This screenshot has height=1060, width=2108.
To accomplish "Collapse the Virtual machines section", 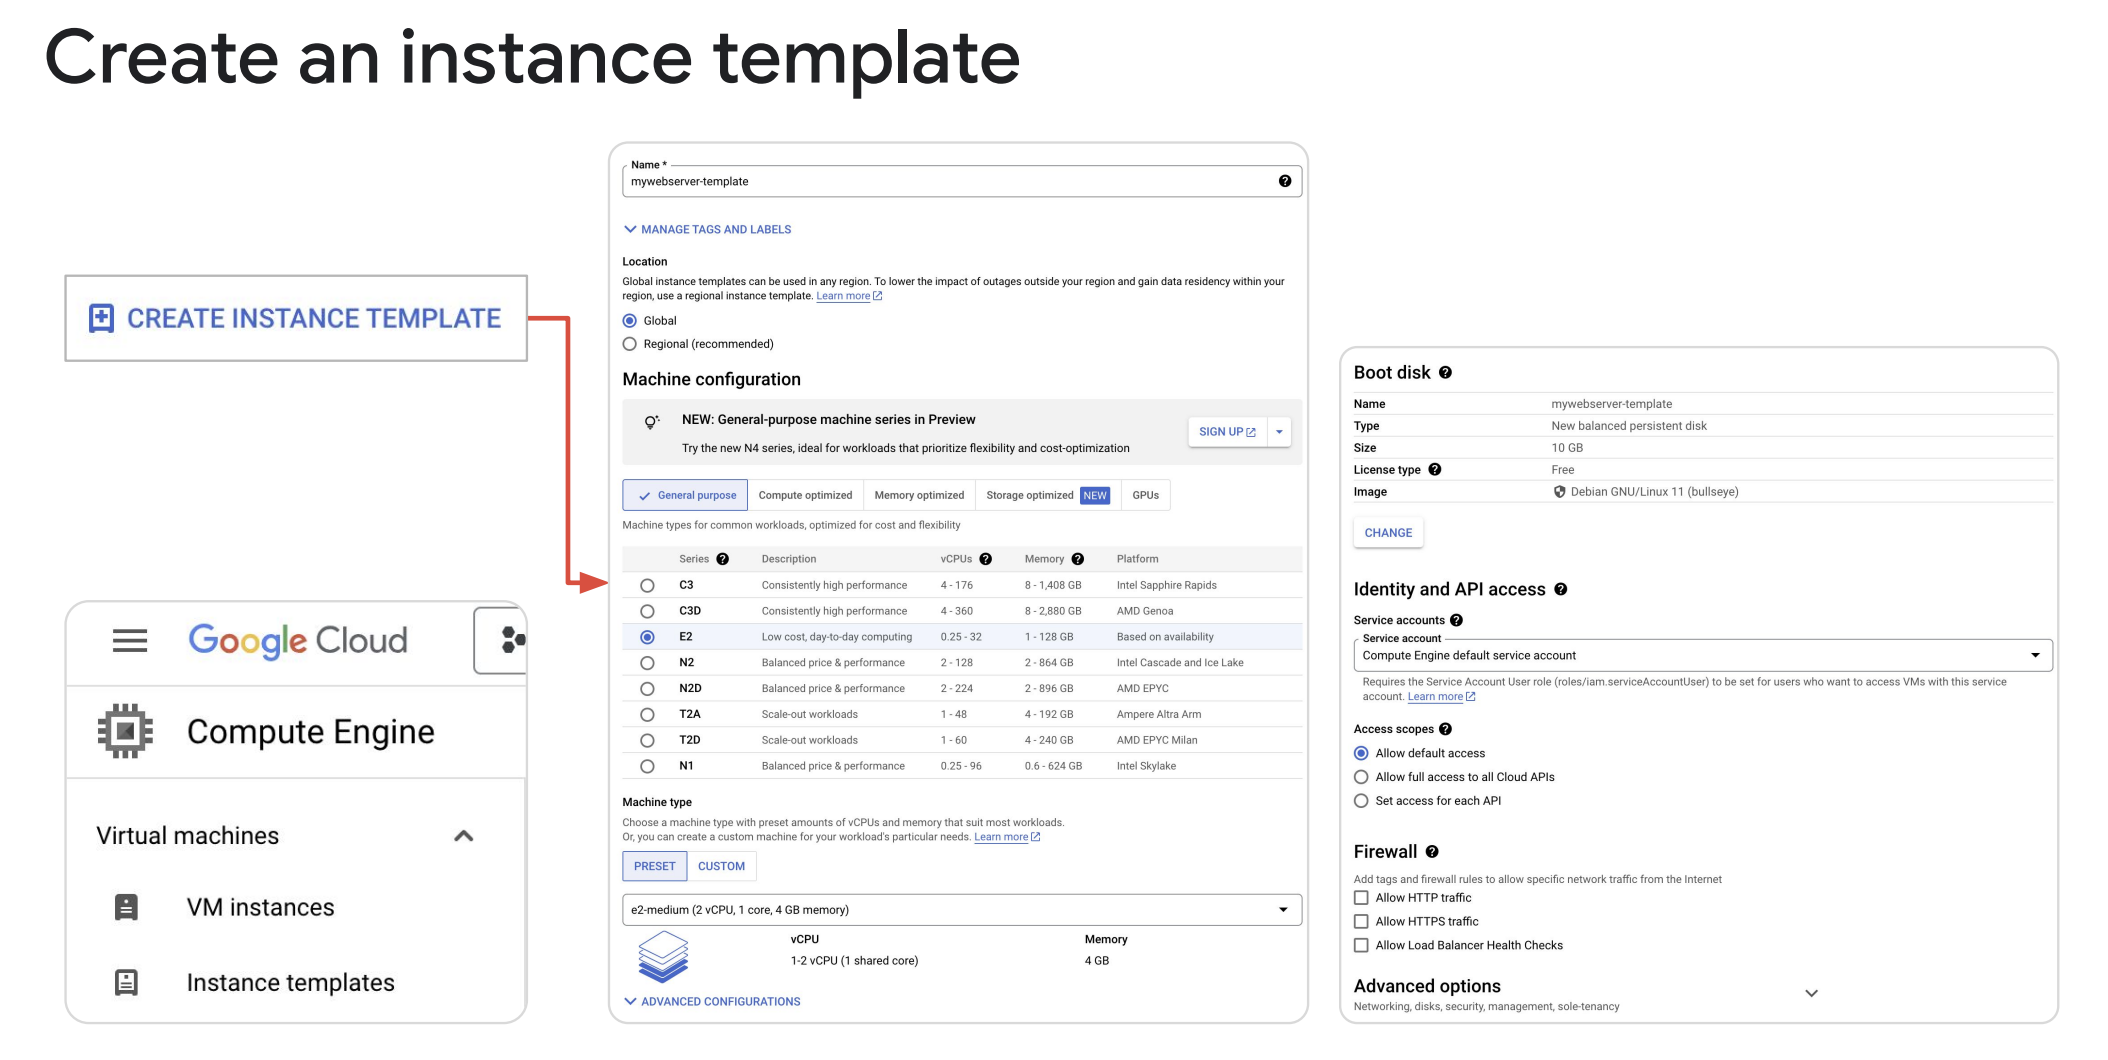I will 463,836.
